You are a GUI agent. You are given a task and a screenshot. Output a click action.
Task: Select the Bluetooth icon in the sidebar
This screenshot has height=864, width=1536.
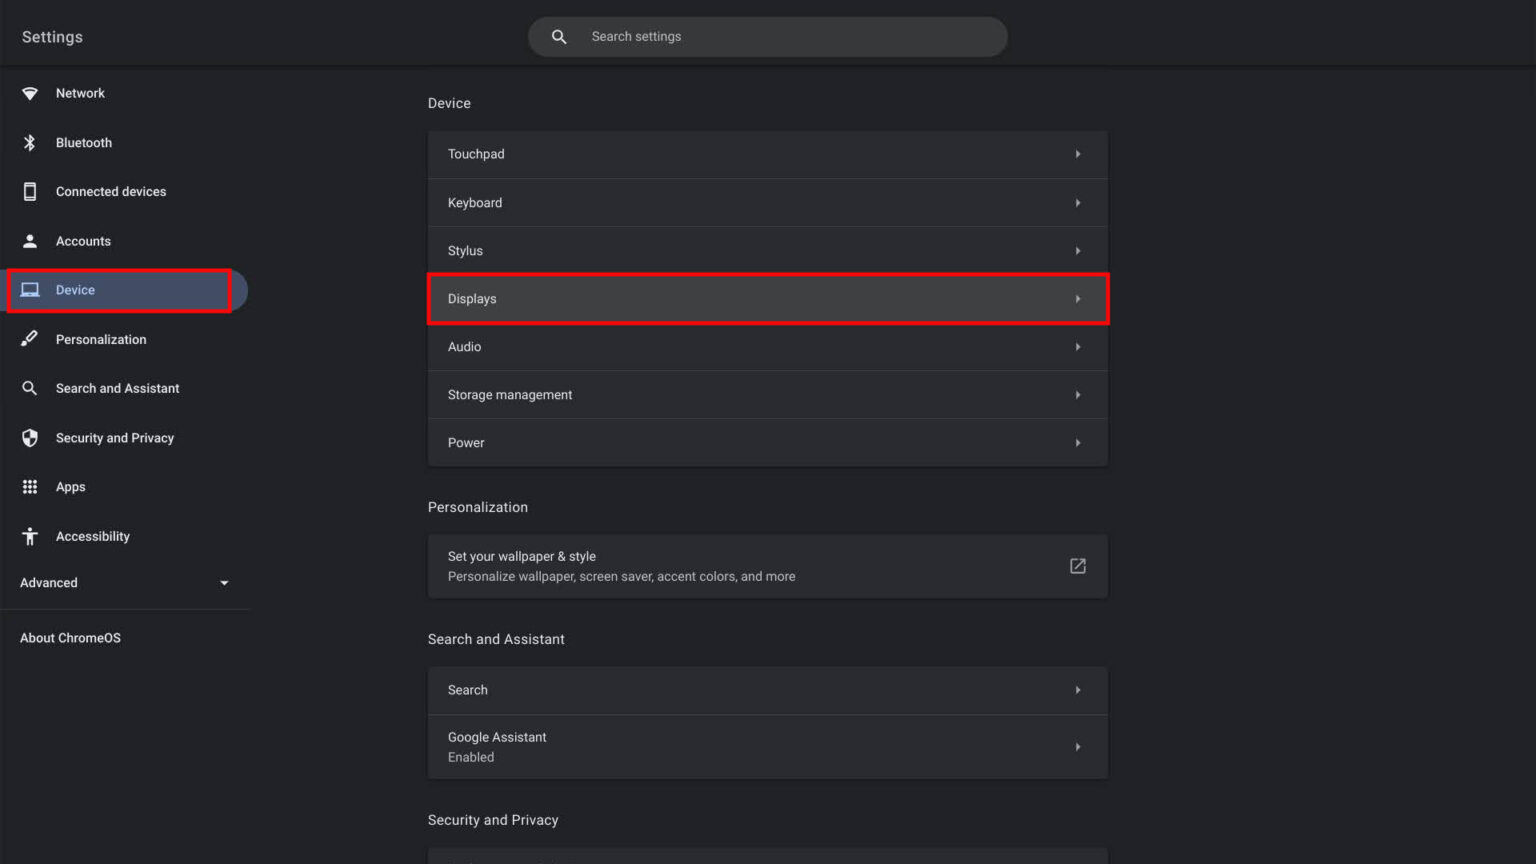tap(30, 142)
